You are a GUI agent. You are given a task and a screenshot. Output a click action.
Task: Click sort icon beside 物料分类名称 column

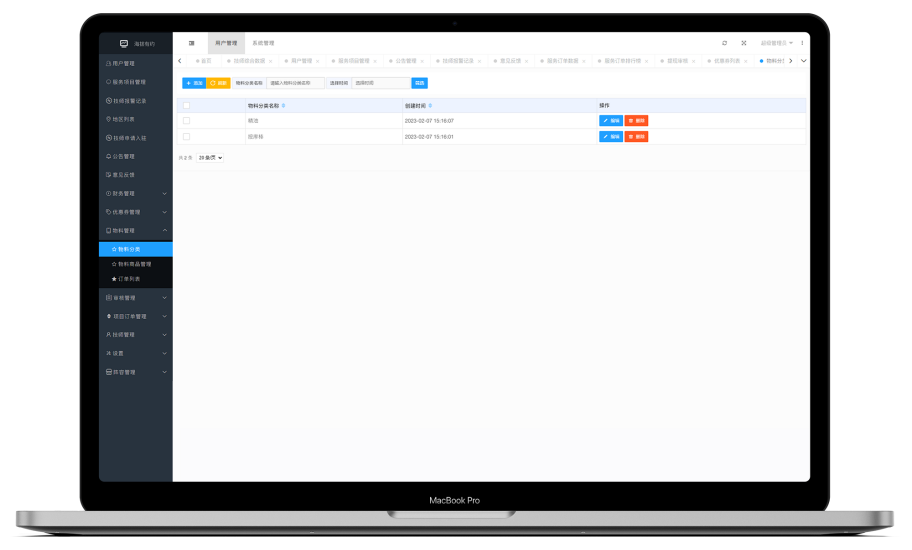283,105
